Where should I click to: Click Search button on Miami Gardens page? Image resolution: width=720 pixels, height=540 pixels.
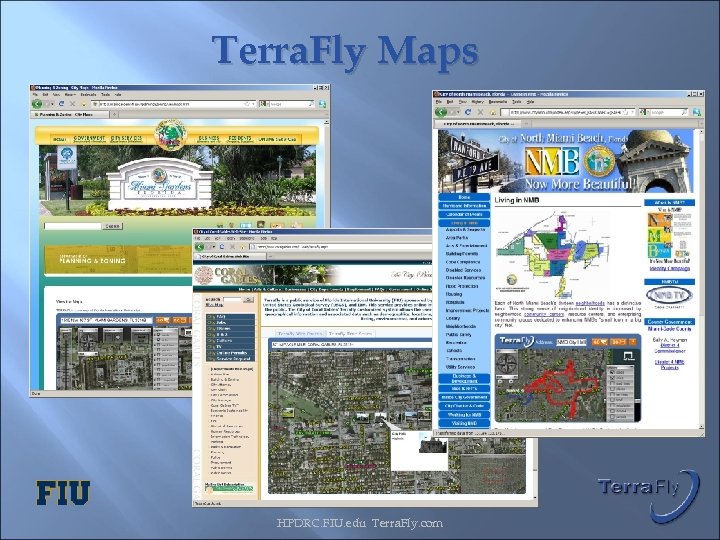click(112, 226)
